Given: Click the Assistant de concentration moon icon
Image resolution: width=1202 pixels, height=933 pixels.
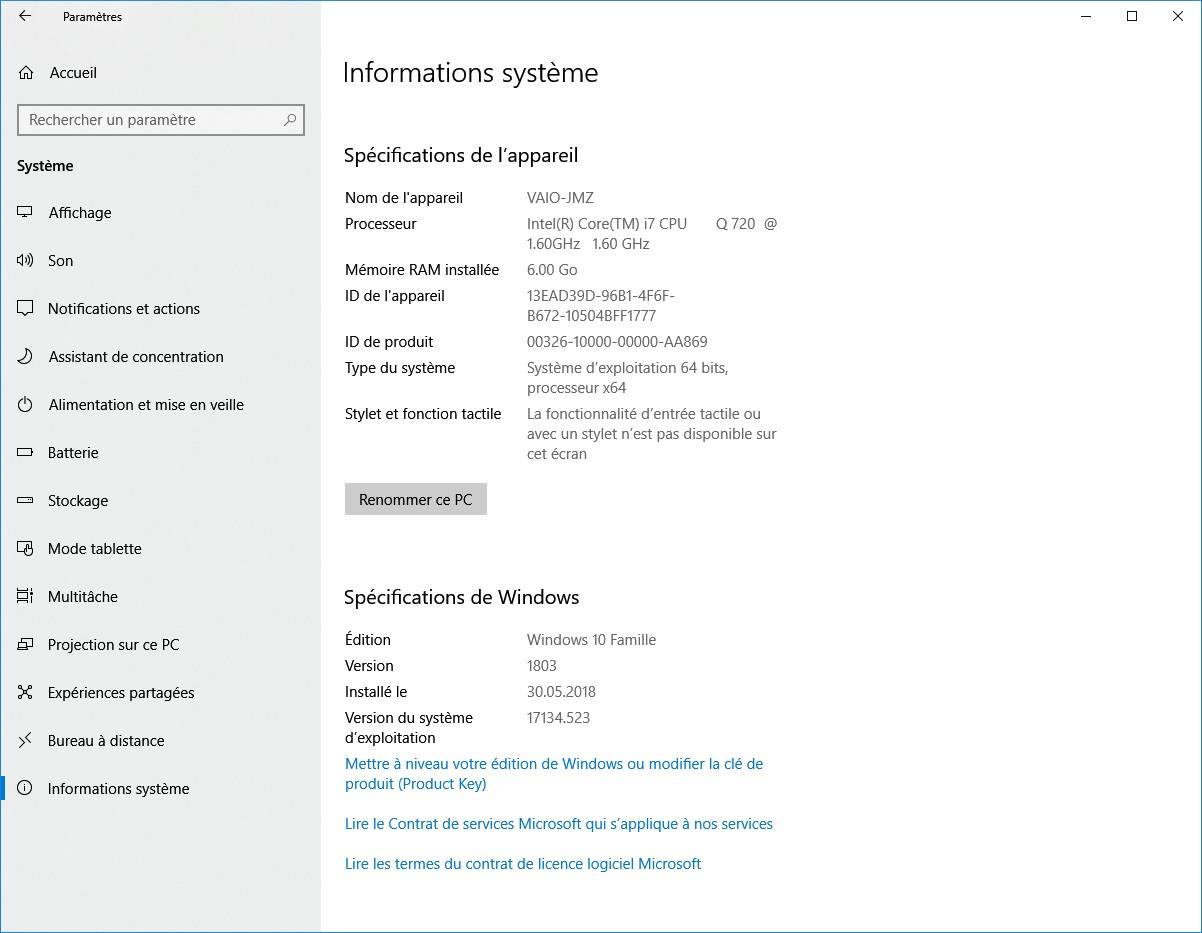Looking at the screenshot, I should tap(26, 357).
